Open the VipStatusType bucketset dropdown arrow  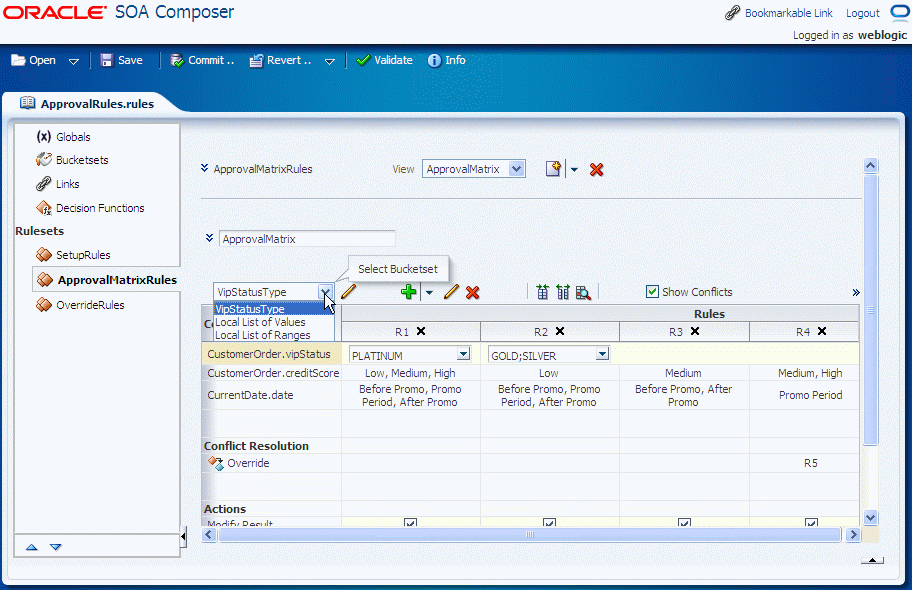(325, 292)
